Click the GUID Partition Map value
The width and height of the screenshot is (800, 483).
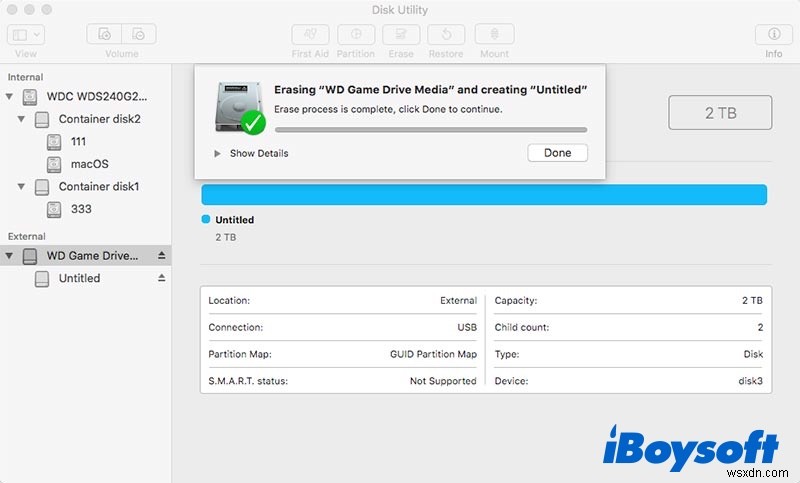433,354
